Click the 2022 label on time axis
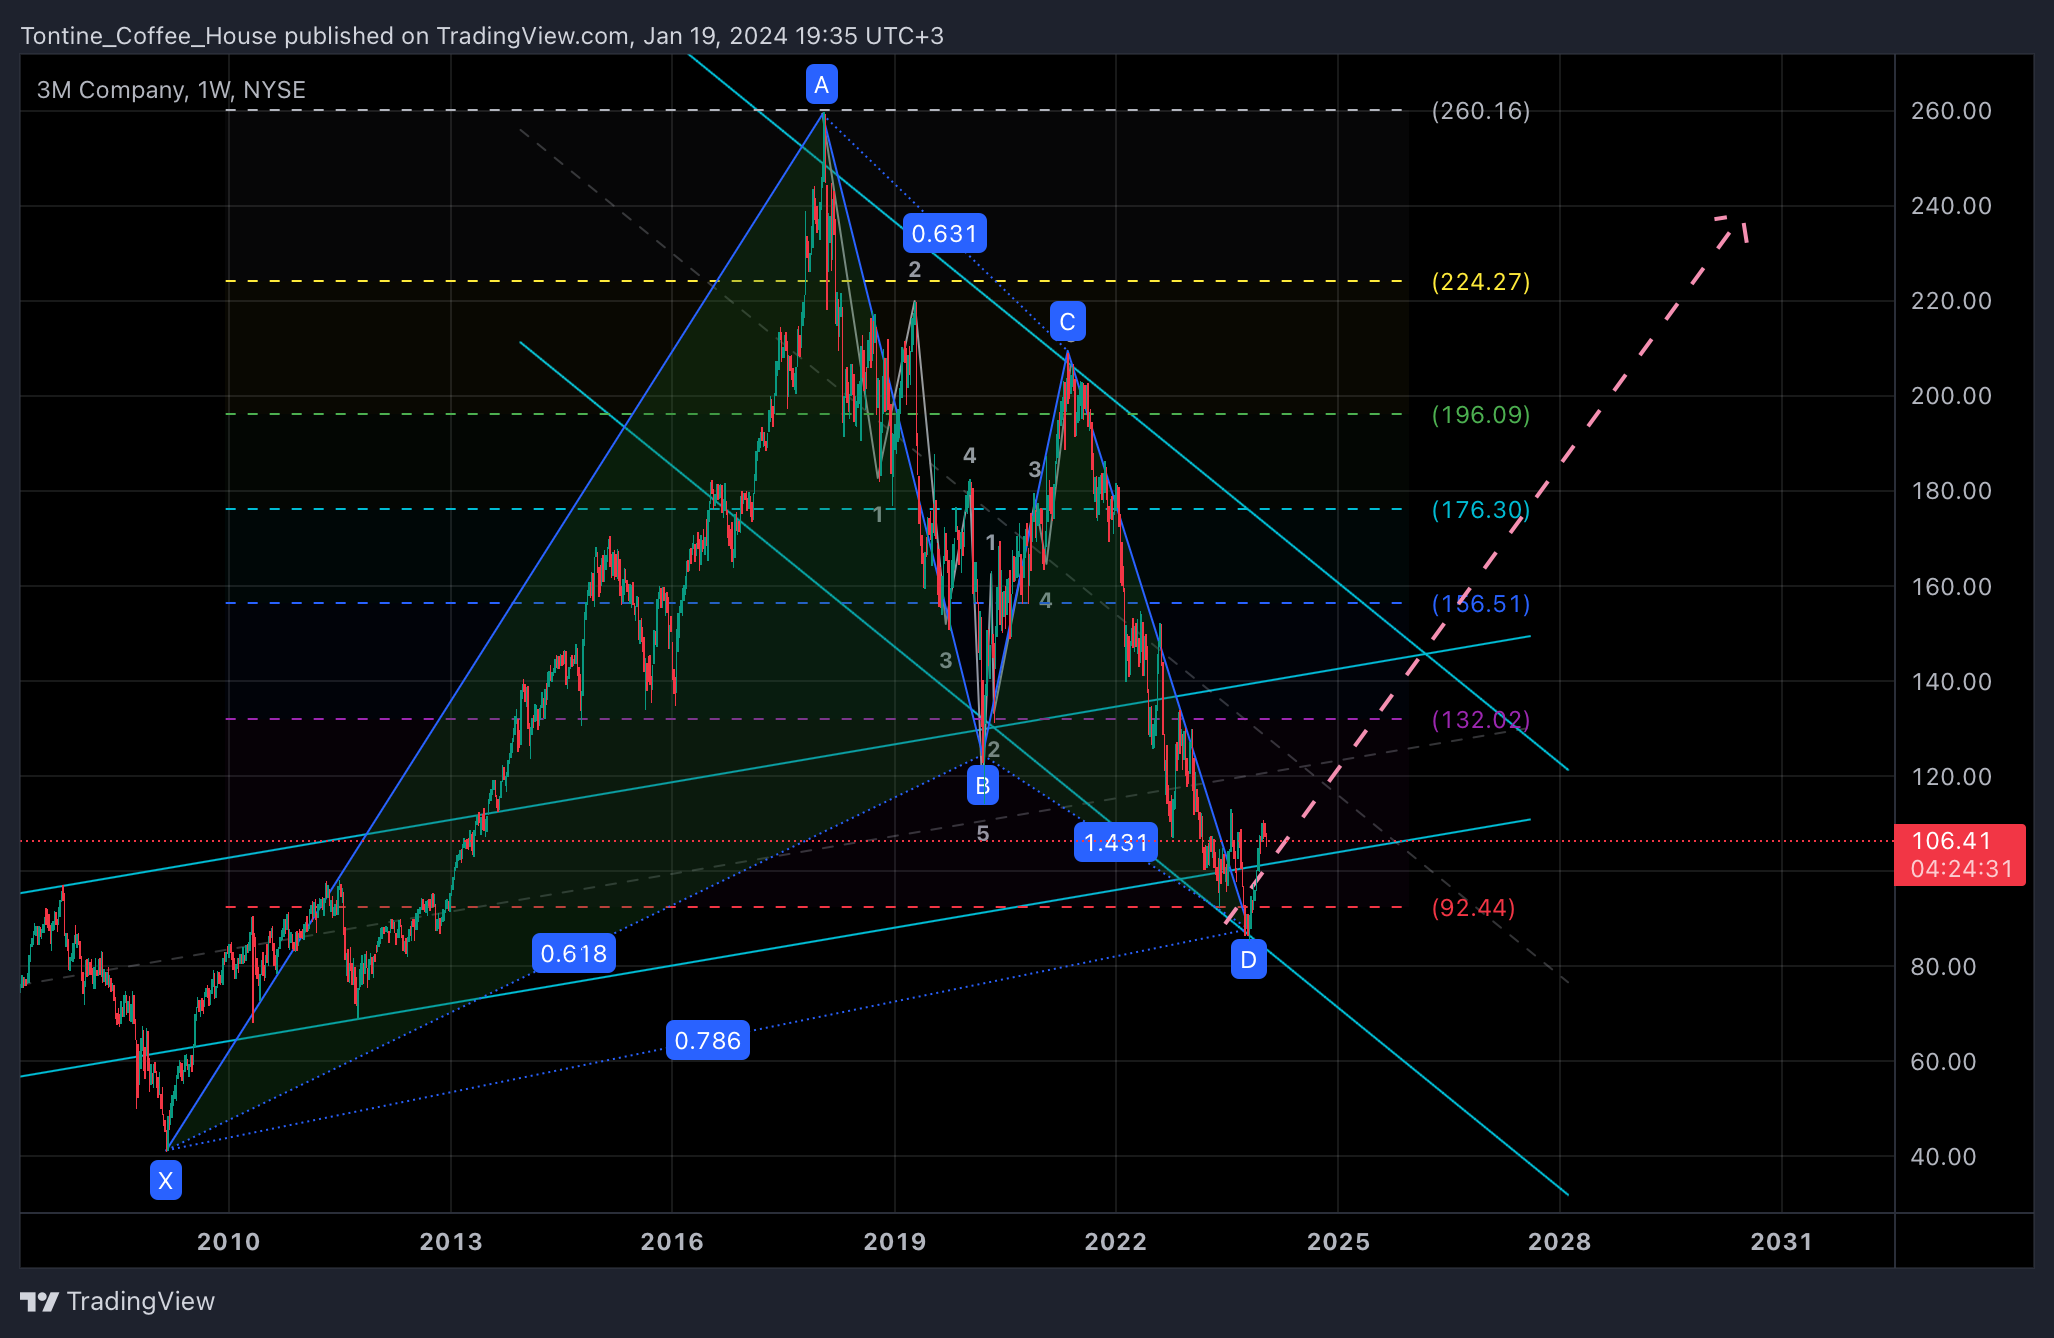2054x1338 pixels. point(1116,1241)
